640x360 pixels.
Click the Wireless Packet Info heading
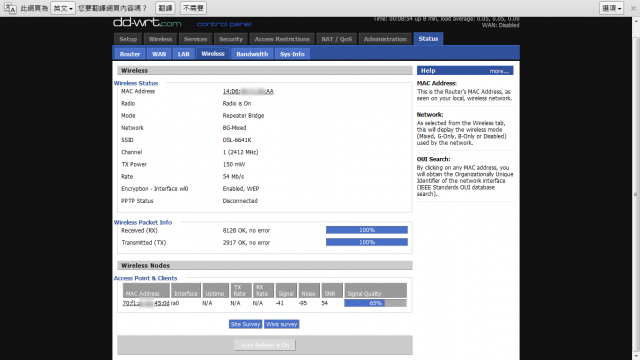(x=143, y=222)
